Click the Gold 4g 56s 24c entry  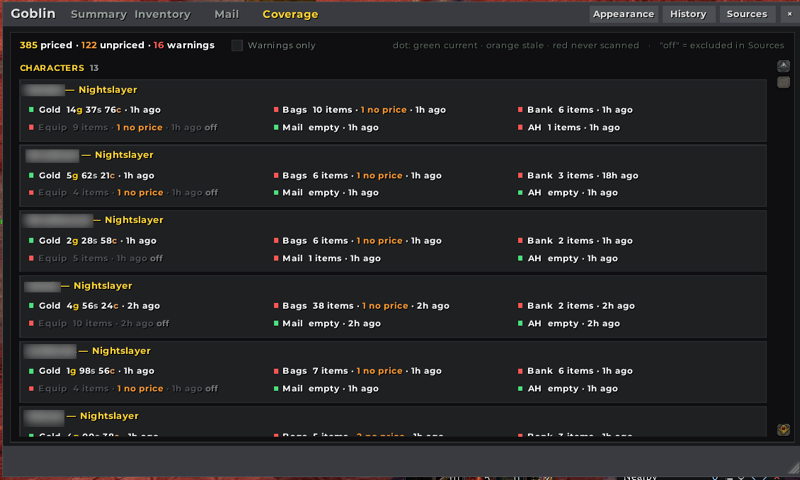coord(94,306)
